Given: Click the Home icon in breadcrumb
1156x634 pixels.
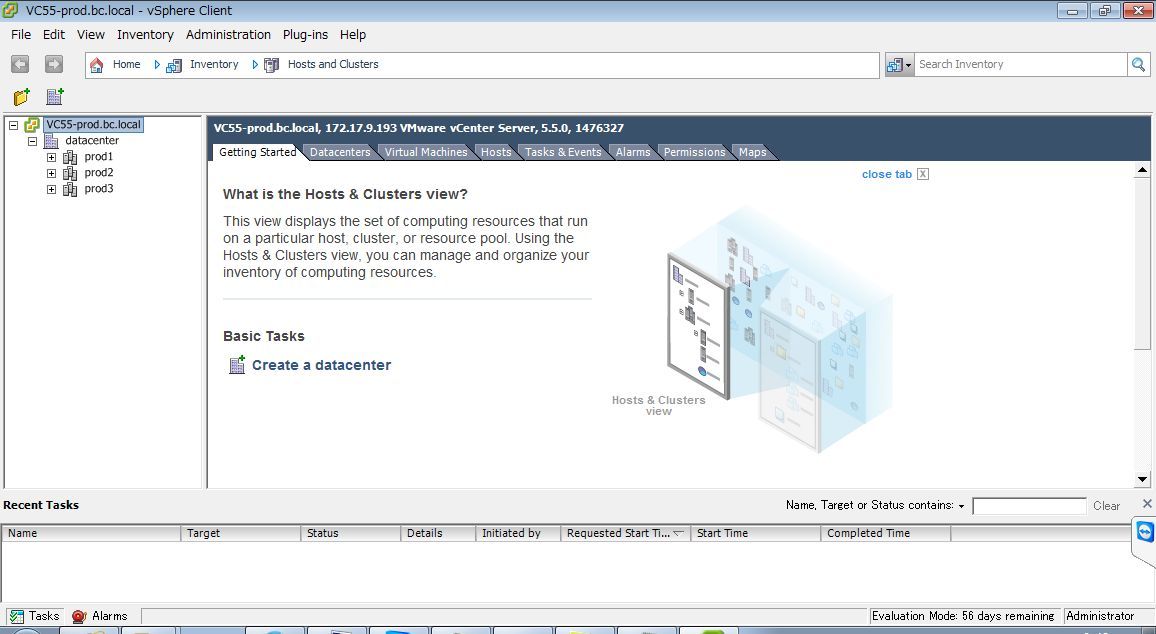Looking at the screenshot, I should 97,65.
